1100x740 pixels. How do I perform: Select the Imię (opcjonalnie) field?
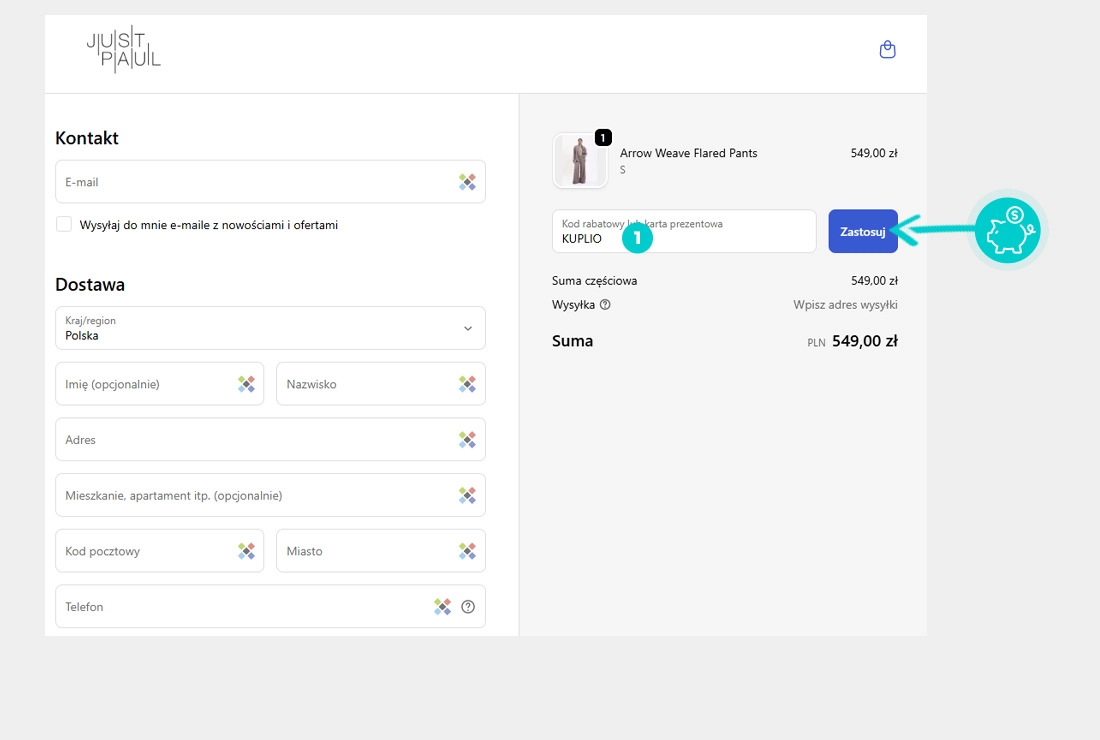tap(145, 384)
